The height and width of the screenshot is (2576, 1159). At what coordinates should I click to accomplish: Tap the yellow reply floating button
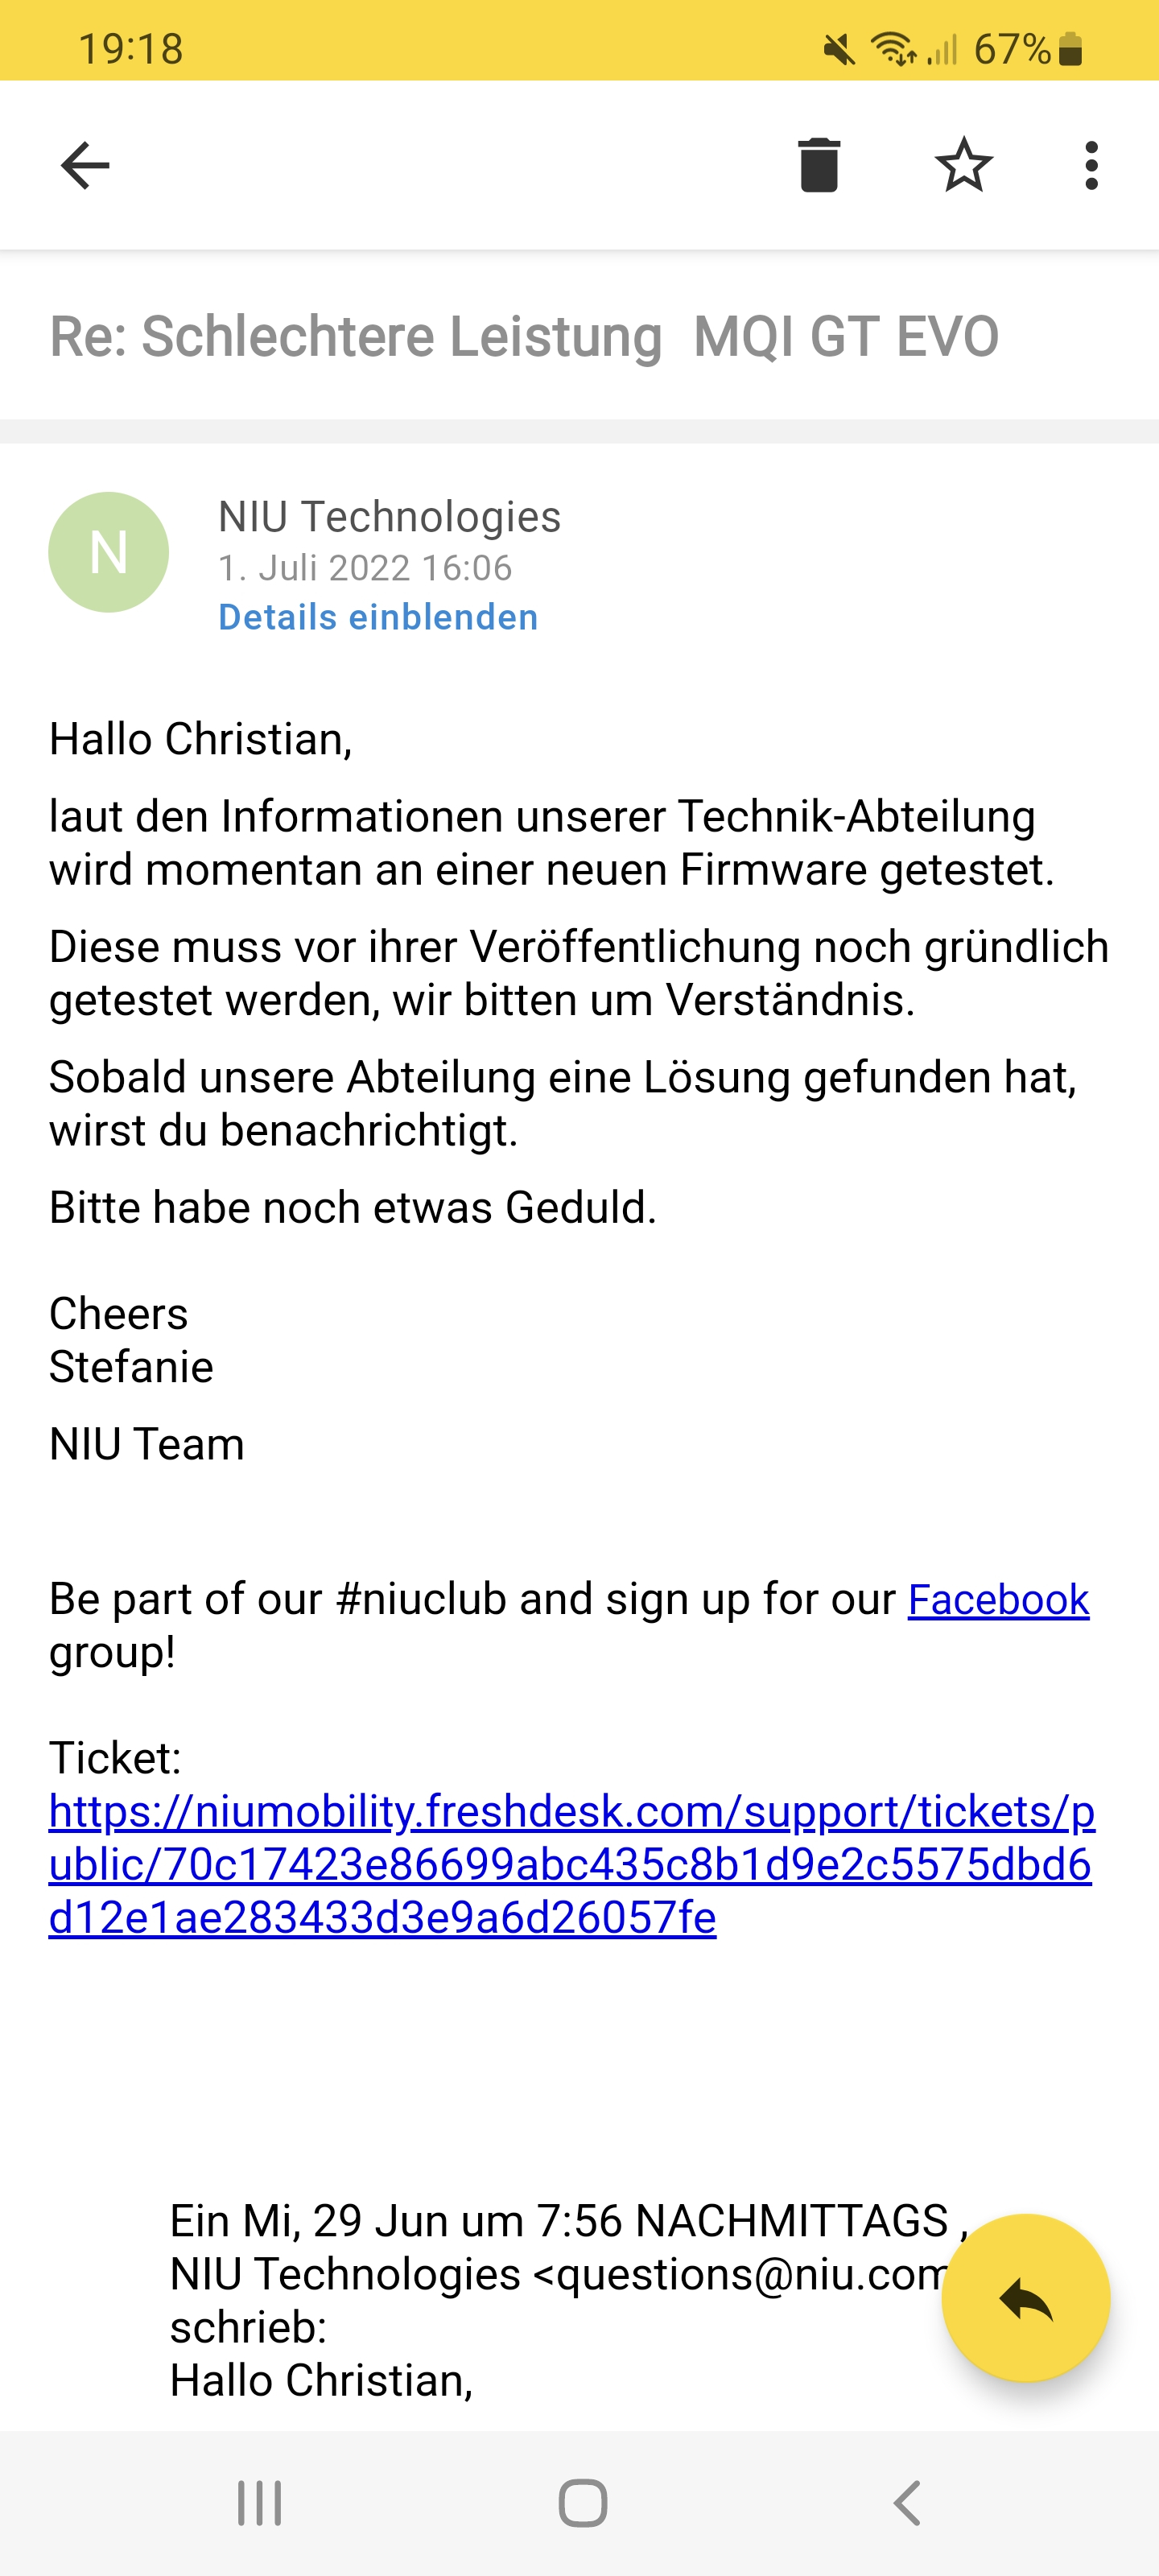(x=1025, y=2299)
